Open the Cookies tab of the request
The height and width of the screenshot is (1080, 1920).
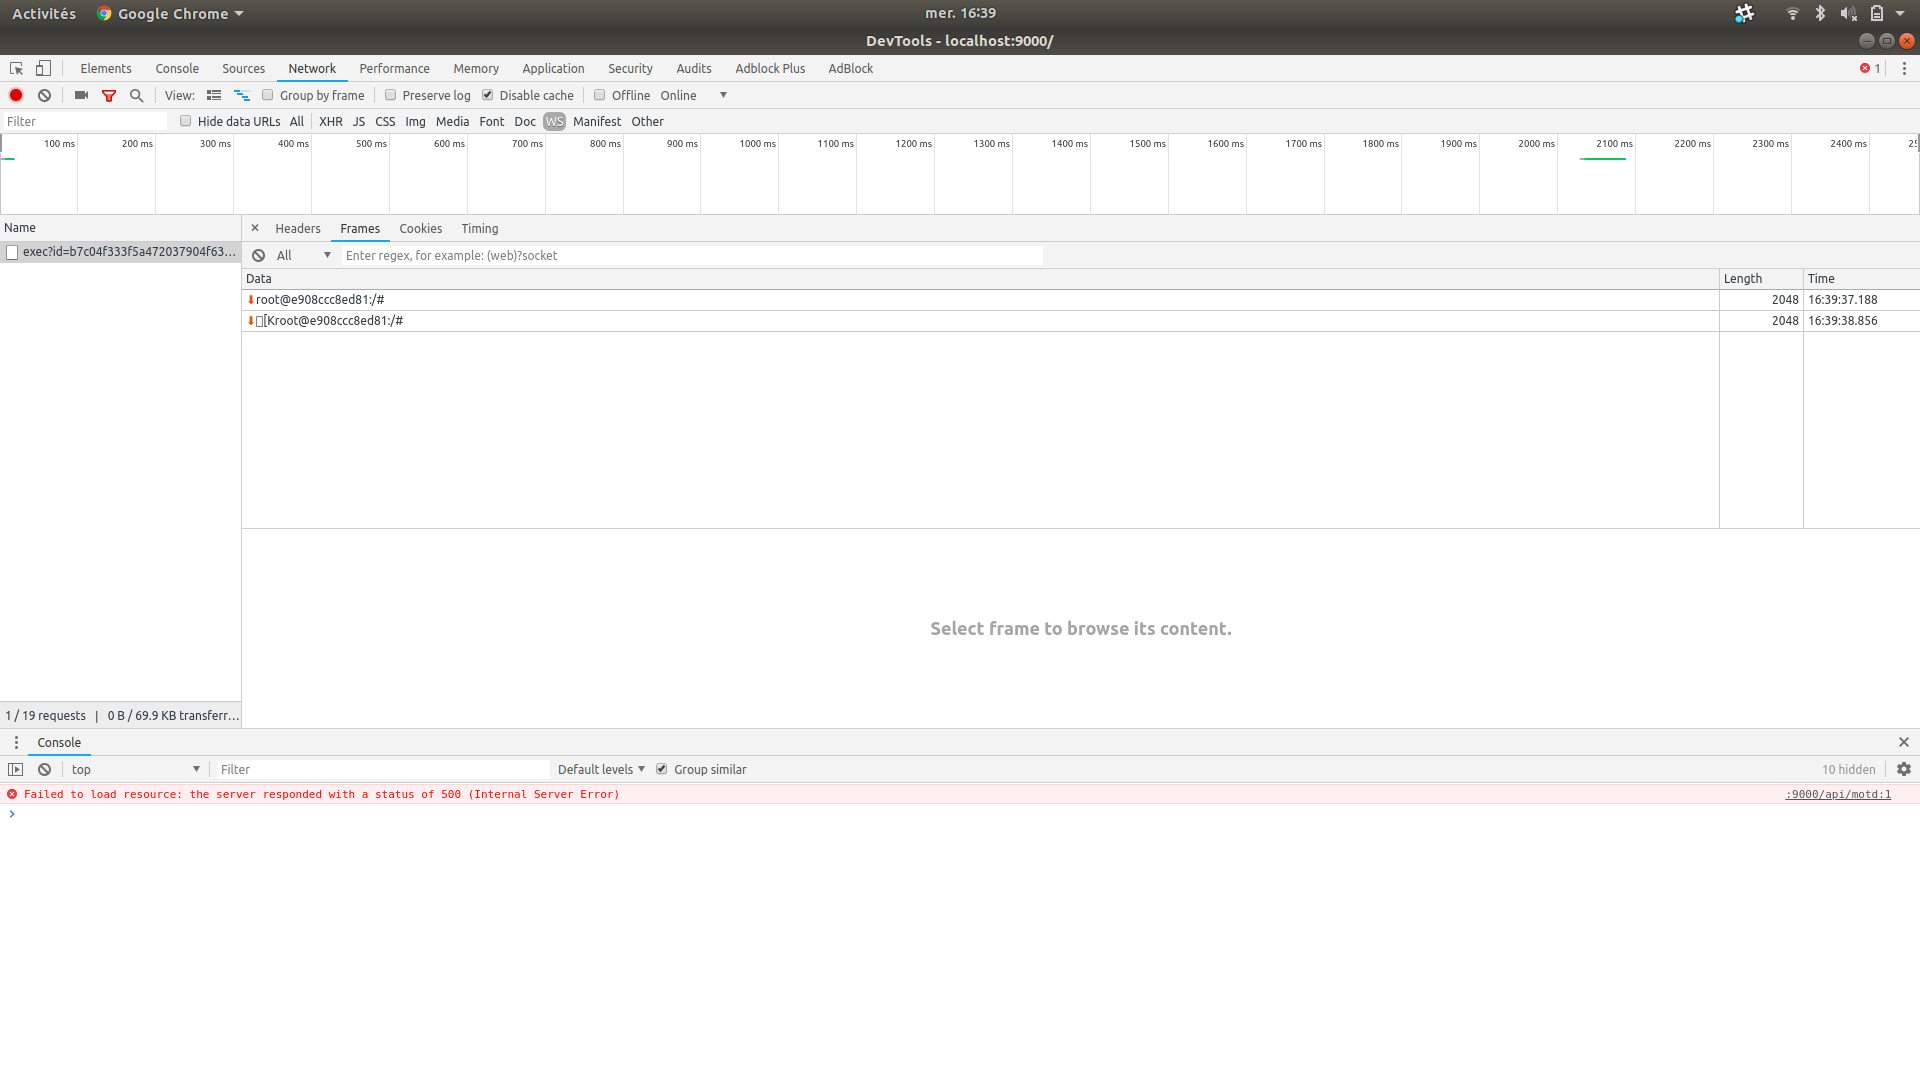(x=420, y=228)
